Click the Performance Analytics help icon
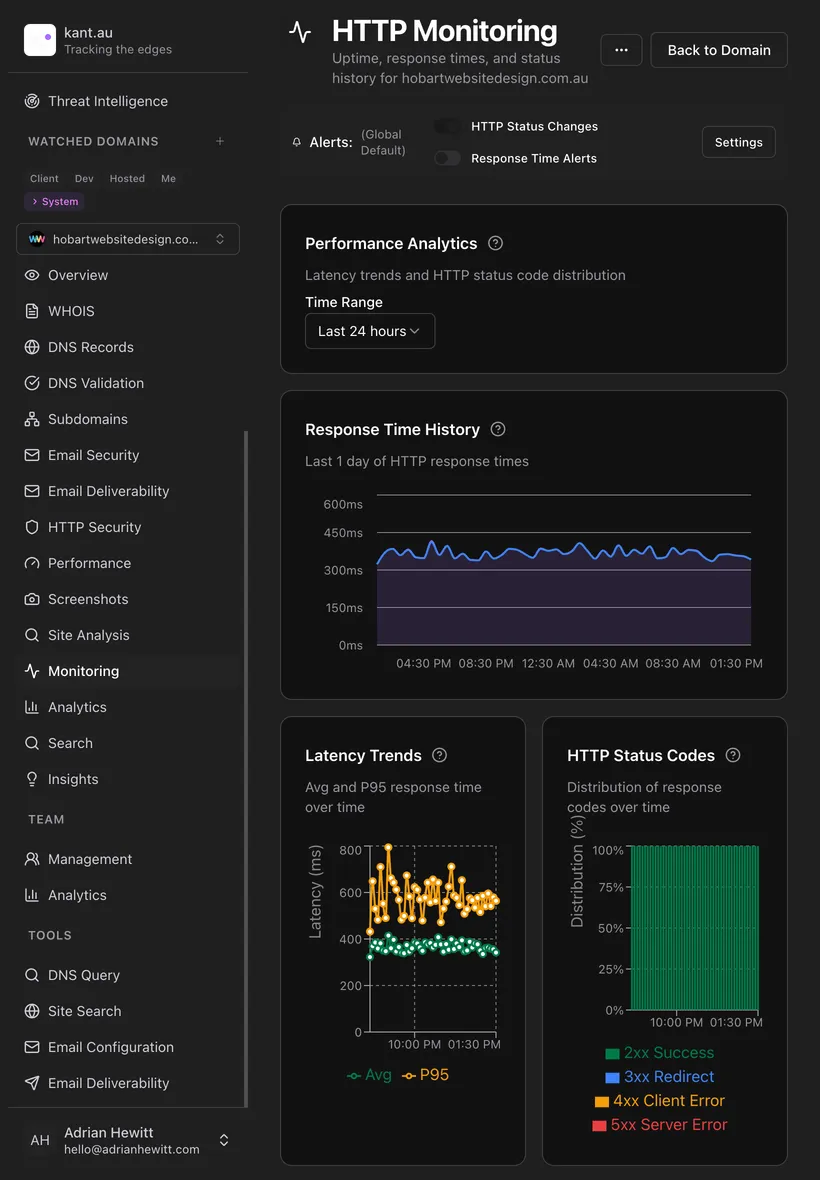 click(495, 244)
